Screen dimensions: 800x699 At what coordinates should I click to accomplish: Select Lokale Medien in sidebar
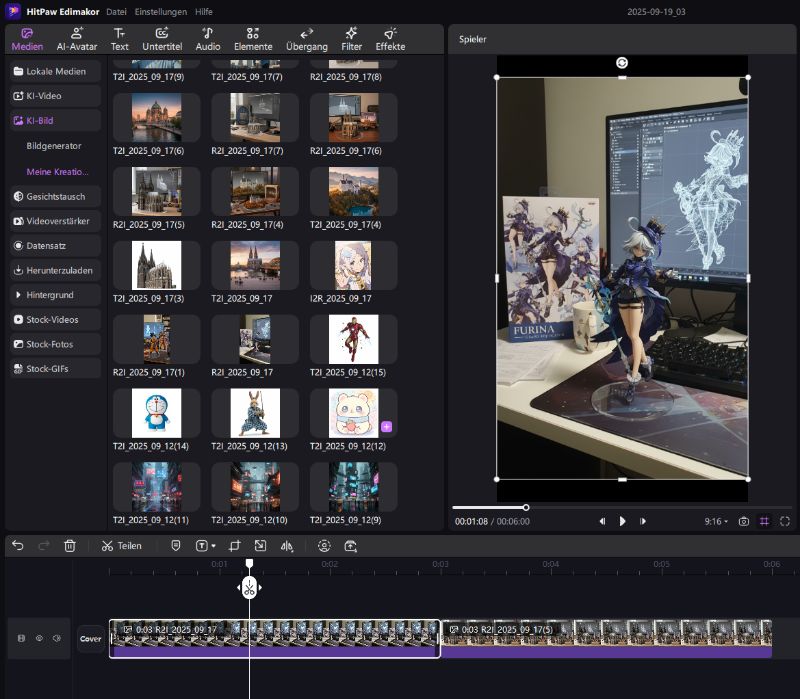click(56, 71)
